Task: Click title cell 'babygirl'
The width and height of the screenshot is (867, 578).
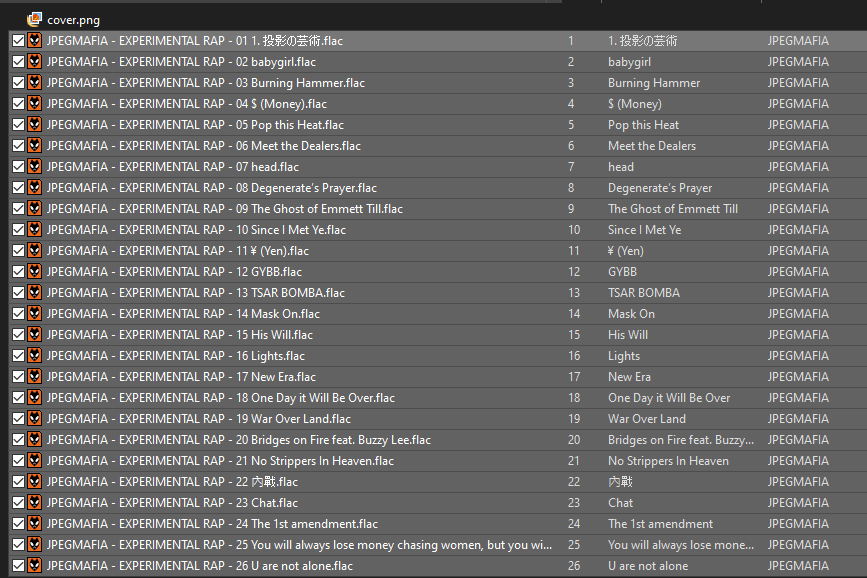Action: point(629,62)
